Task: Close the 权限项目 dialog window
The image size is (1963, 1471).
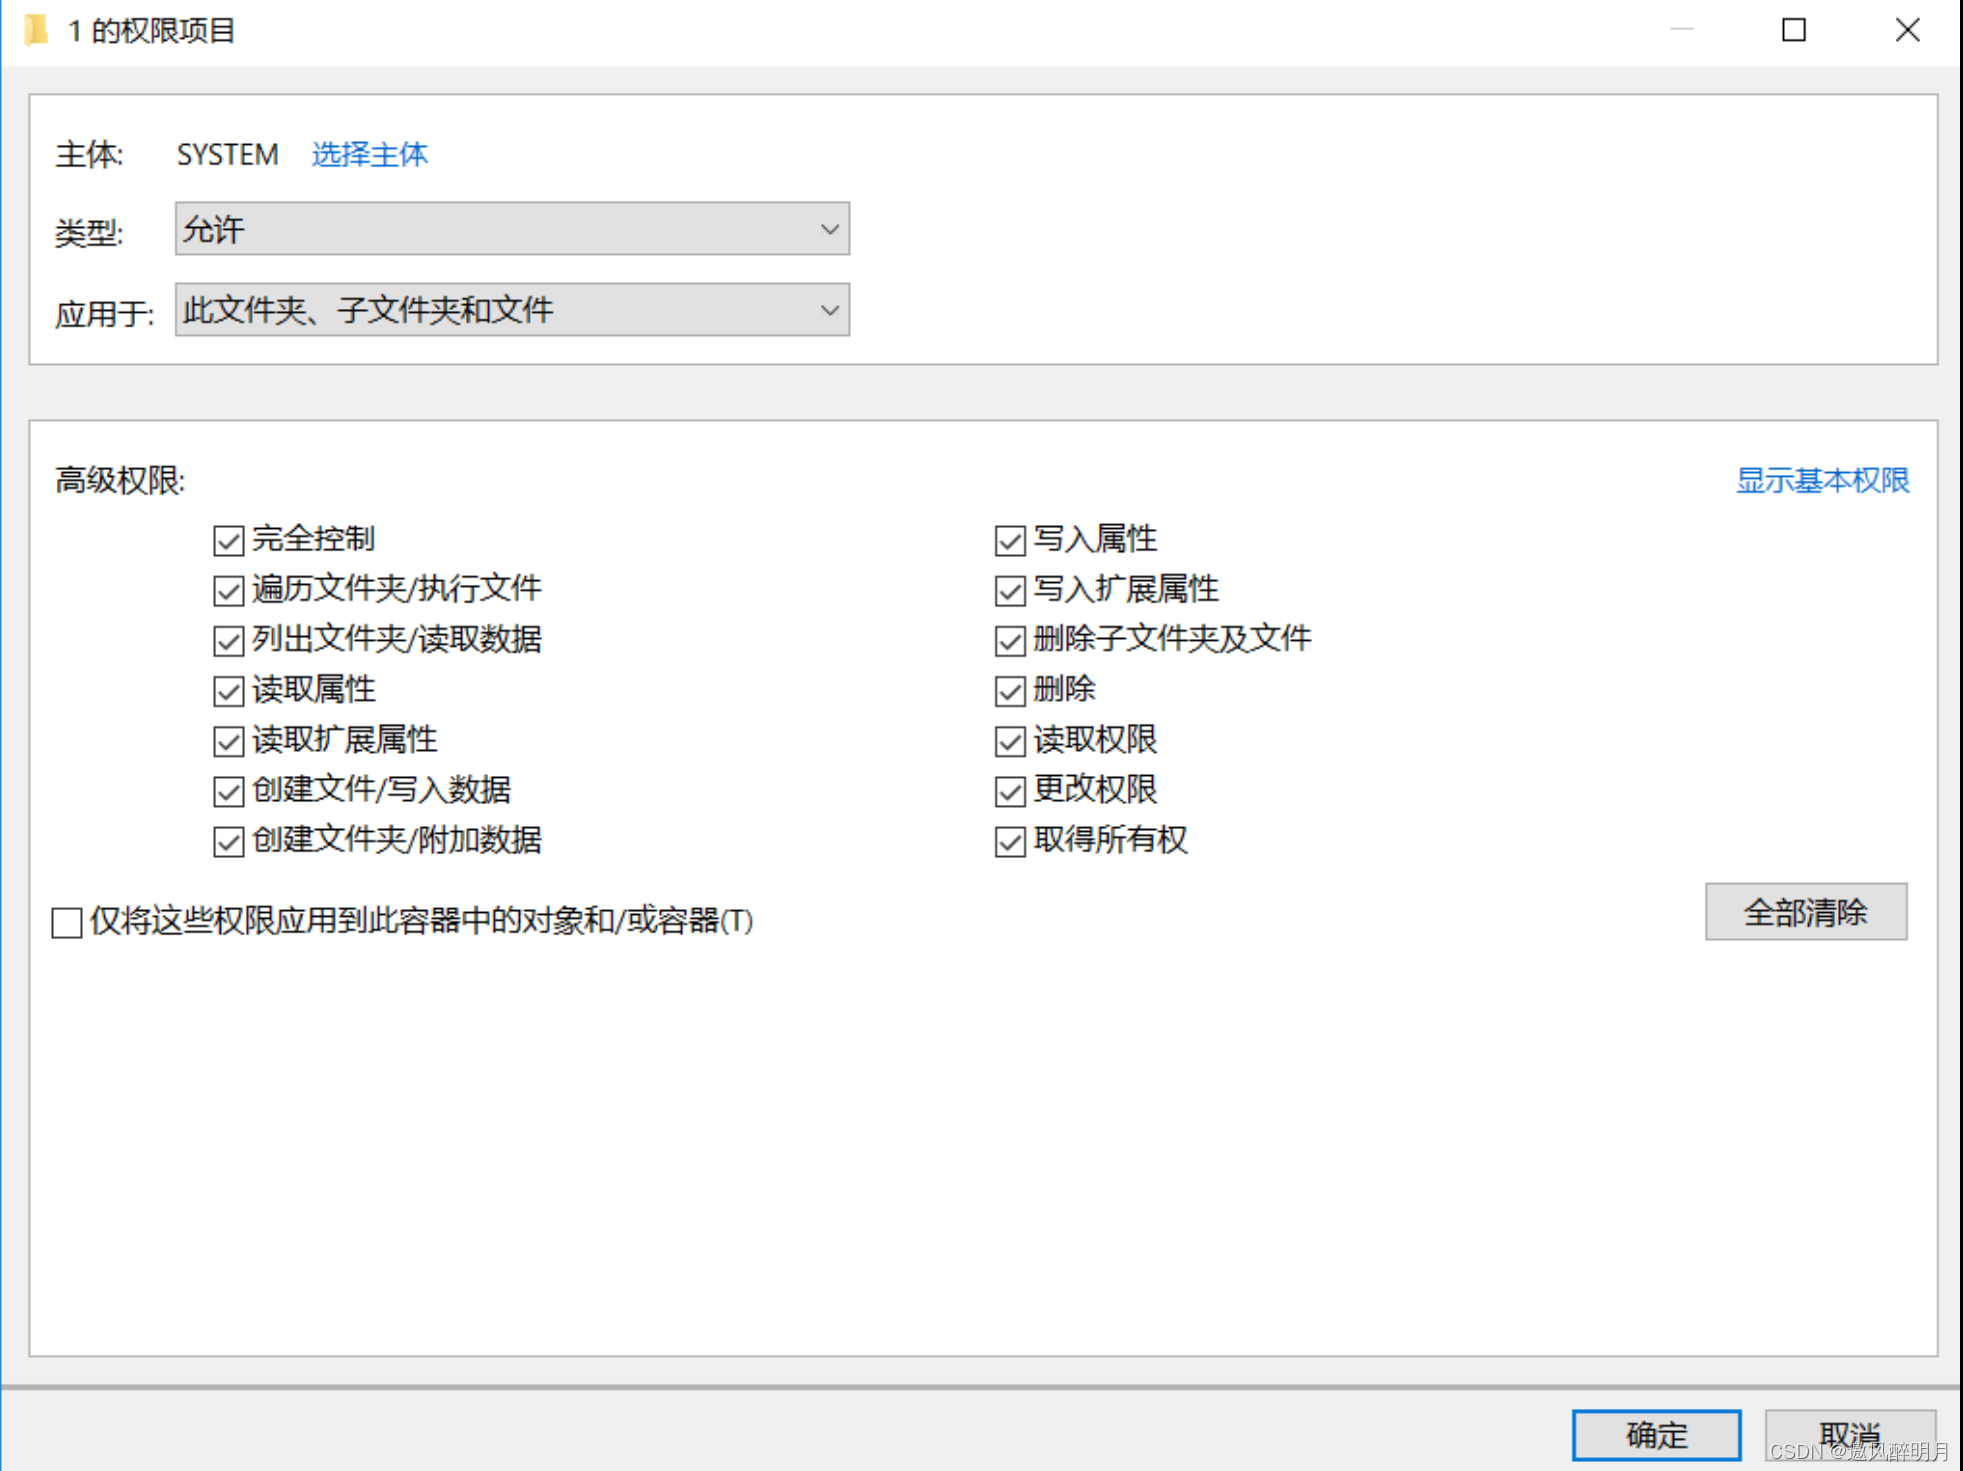Action: click(x=1907, y=30)
